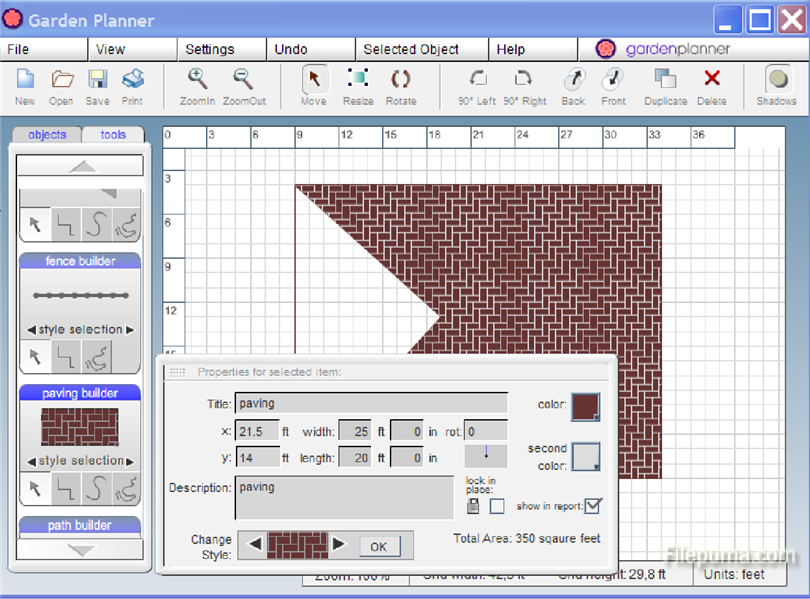Screen dimensions: 810x599
Task: Click the ZoomIn magnifier icon
Action: pyautogui.click(x=197, y=80)
